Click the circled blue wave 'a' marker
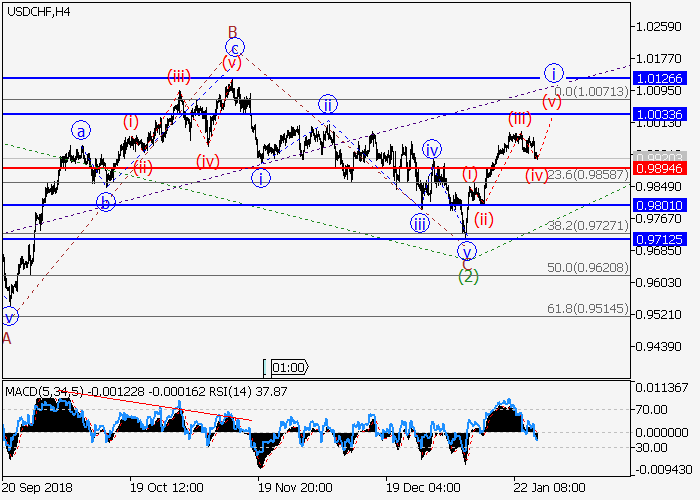Viewport: 700px width, 500px height. pyautogui.click(x=81, y=129)
